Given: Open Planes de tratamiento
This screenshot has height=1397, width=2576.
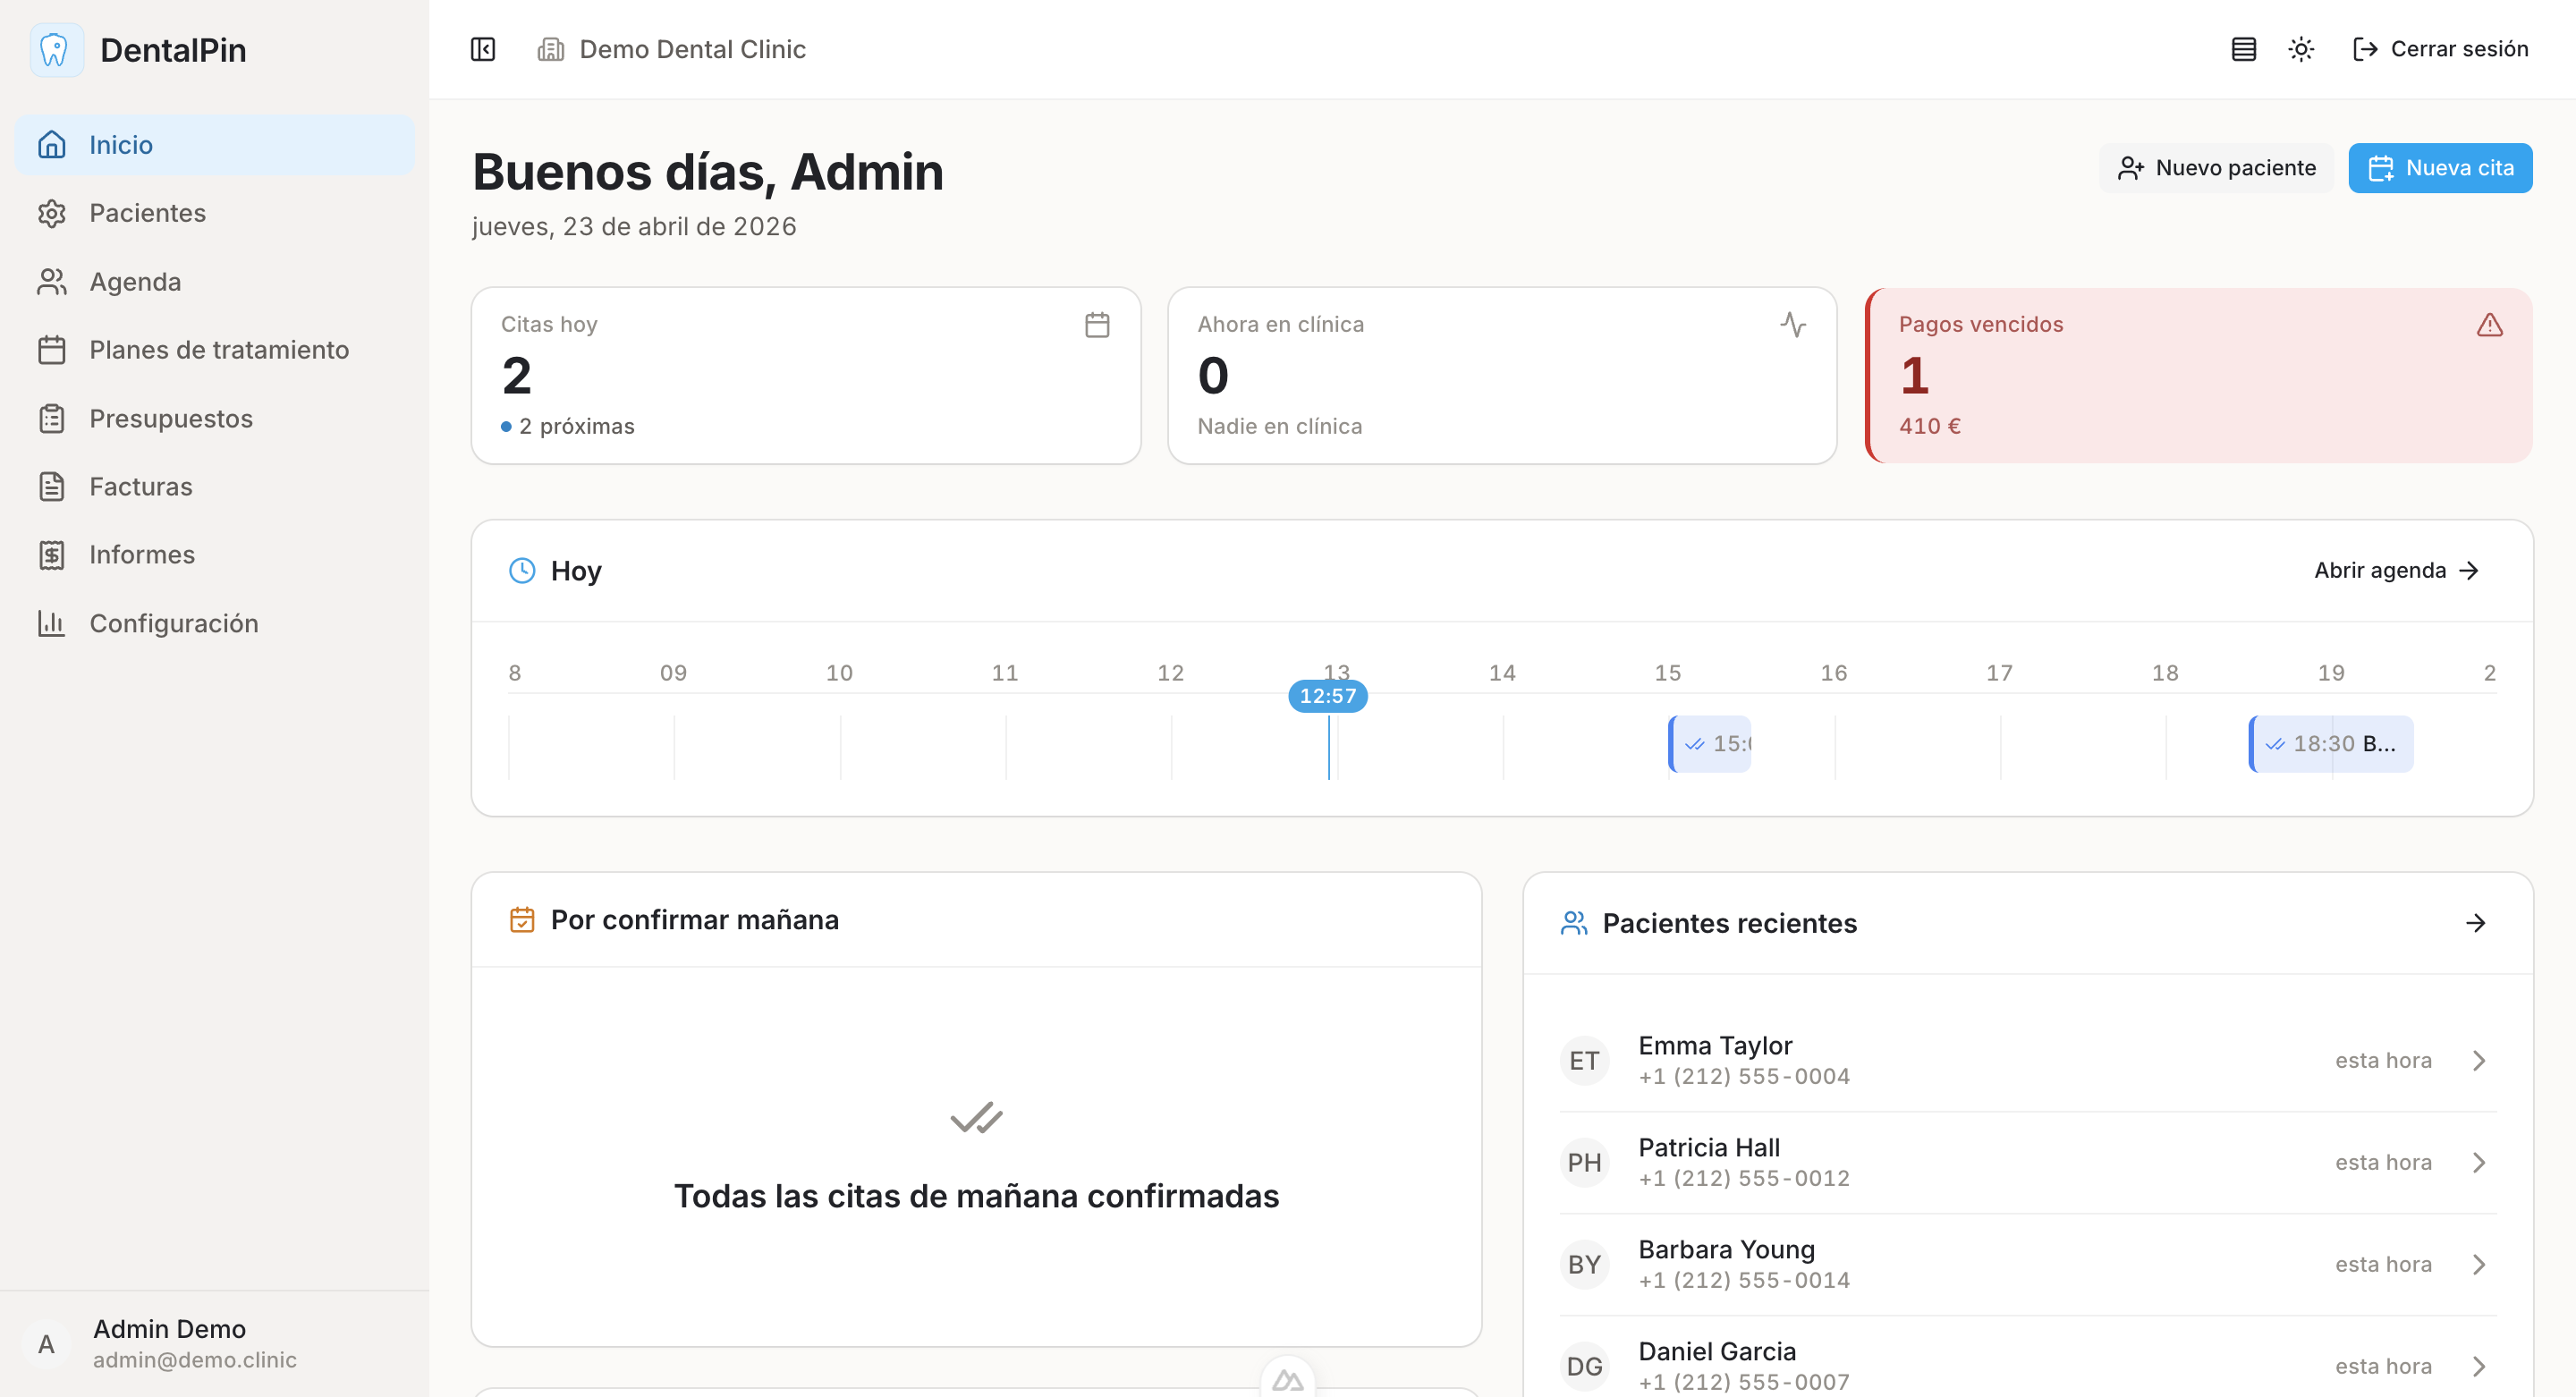Looking at the screenshot, I should click(218, 349).
